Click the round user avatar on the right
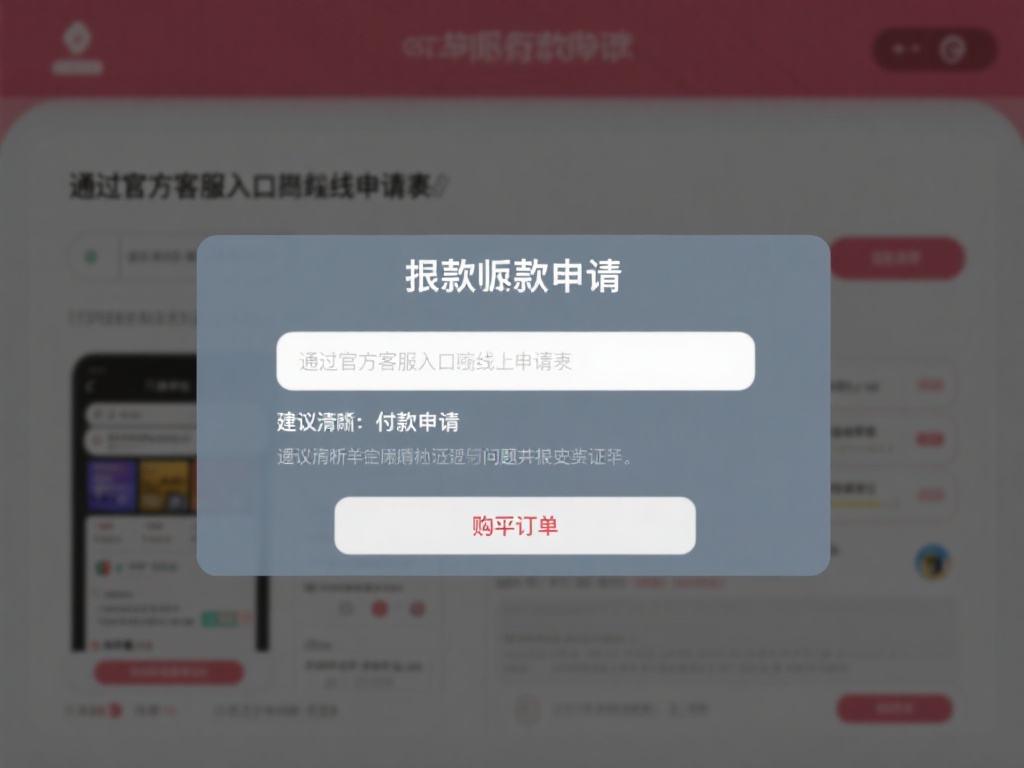The image size is (1024, 768). tap(933, 562)
